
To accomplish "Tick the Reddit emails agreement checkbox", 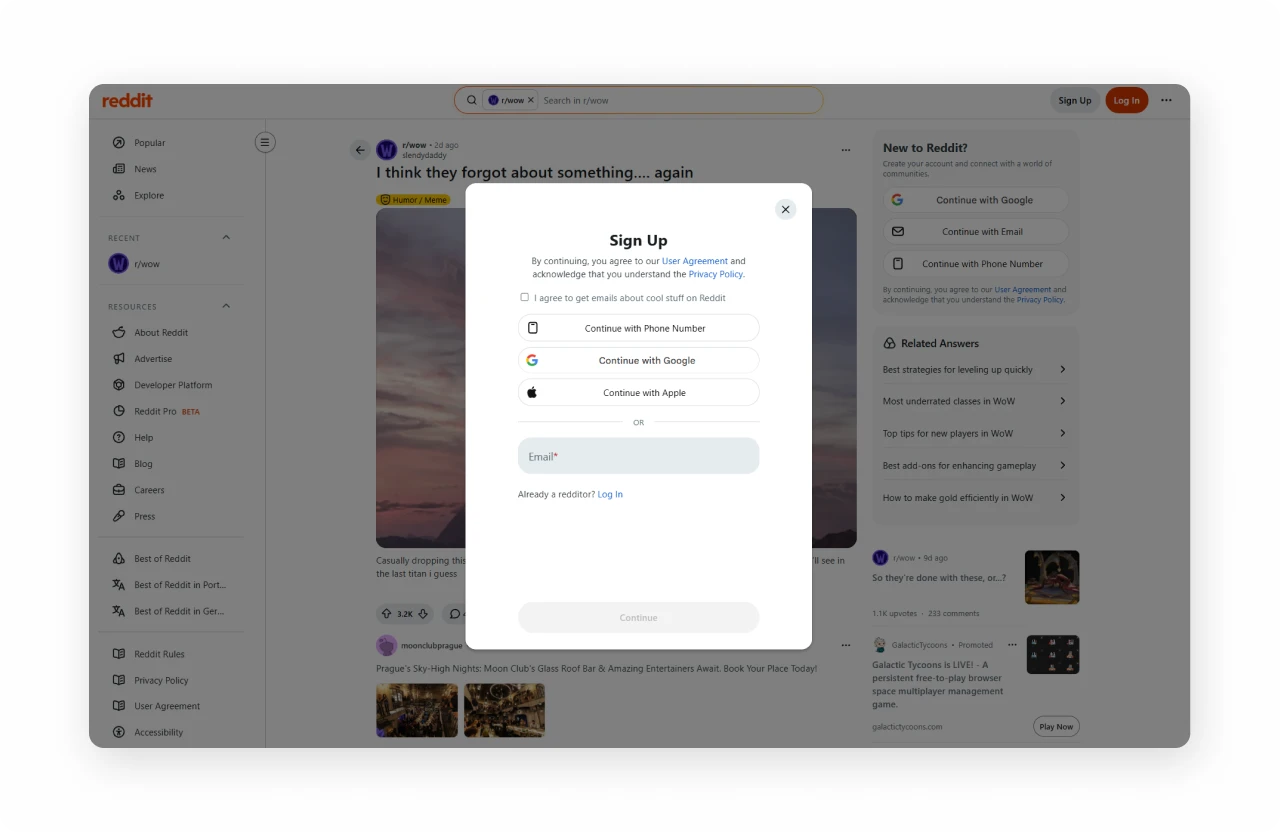I will pos(524,297).
